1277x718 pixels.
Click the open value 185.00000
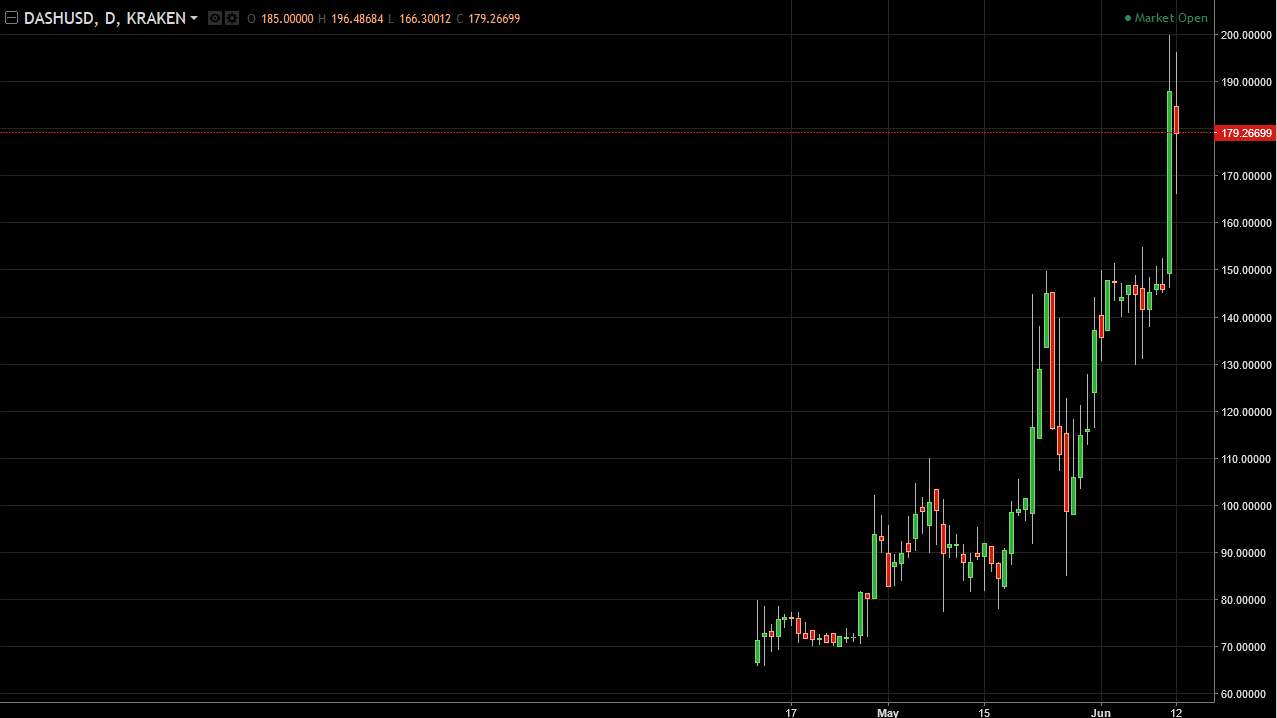(287, 18)
